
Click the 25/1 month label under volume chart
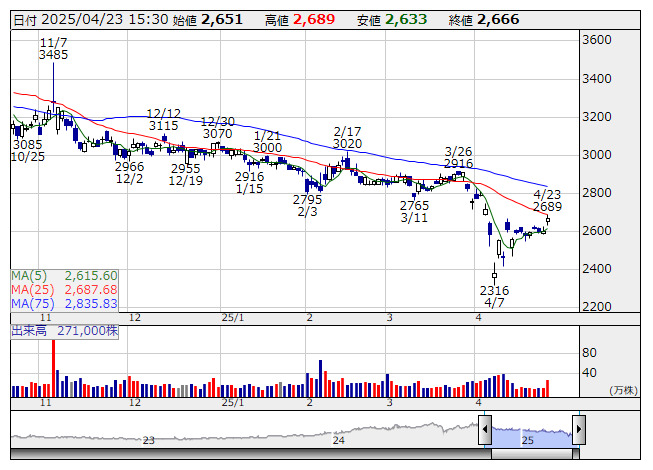[x=233, y=403]
